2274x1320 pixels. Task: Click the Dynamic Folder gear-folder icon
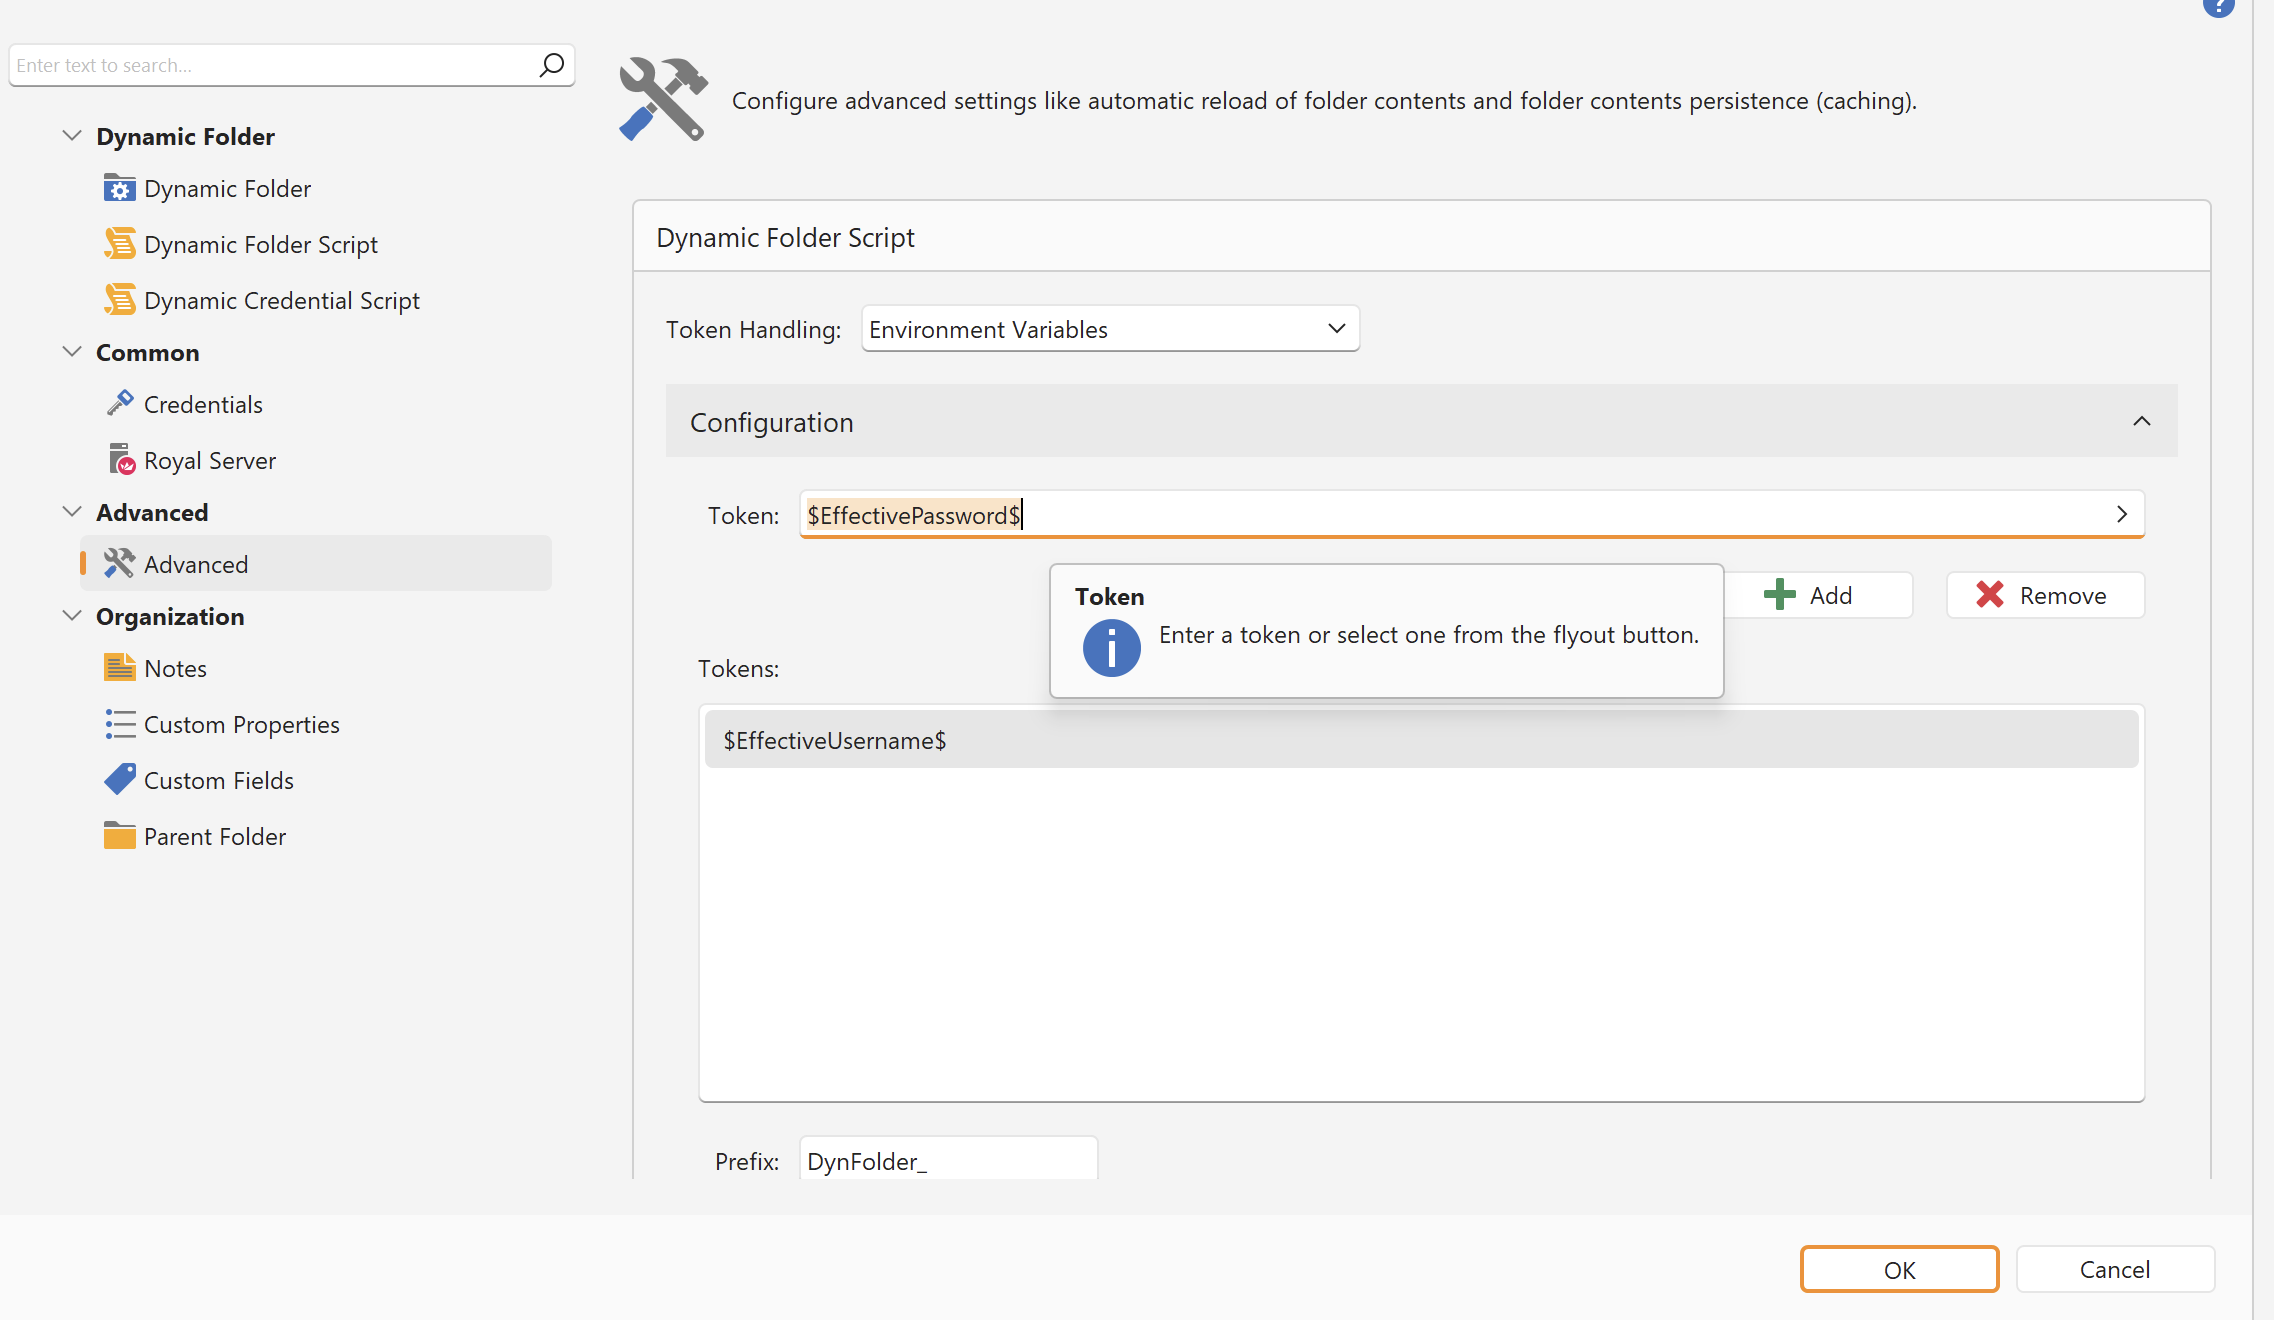[x=119, y=188]
